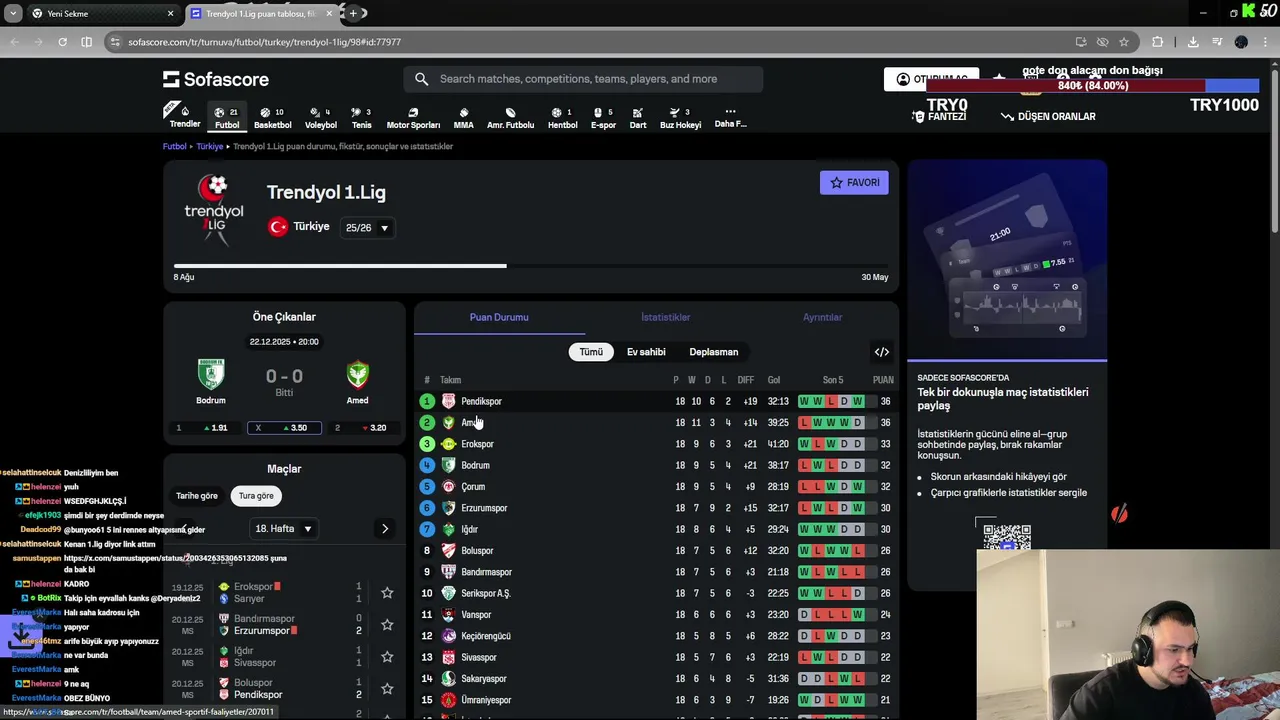Switch matches to Tarihe göre
Viewport: 1280px width, 720px height.
[197, 496]
